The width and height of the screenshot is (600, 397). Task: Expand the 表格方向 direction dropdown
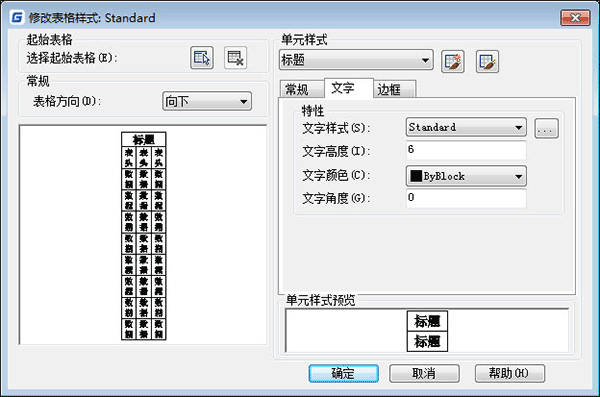207,101
